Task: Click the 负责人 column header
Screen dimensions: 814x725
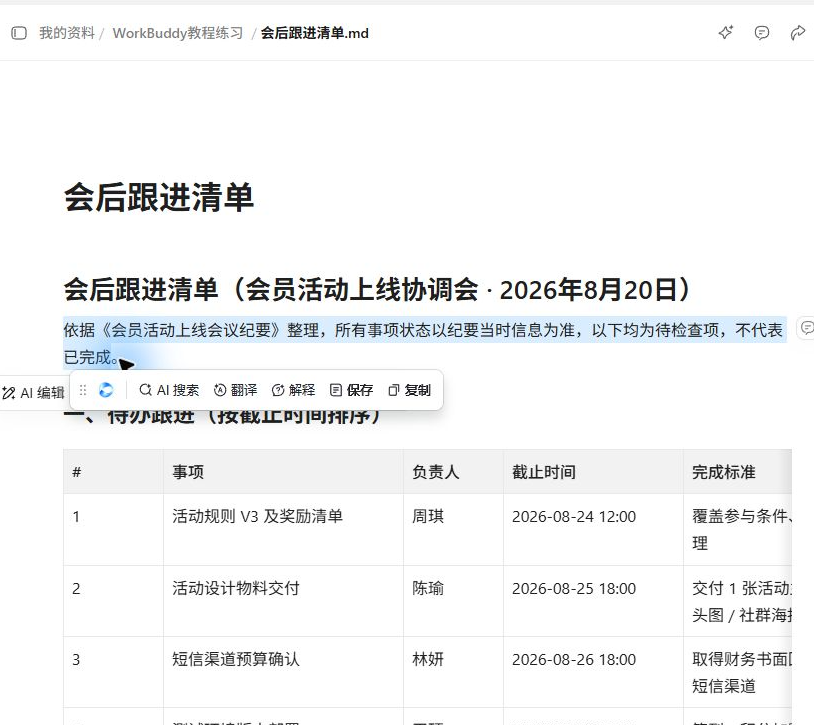Action: point(453,472)
